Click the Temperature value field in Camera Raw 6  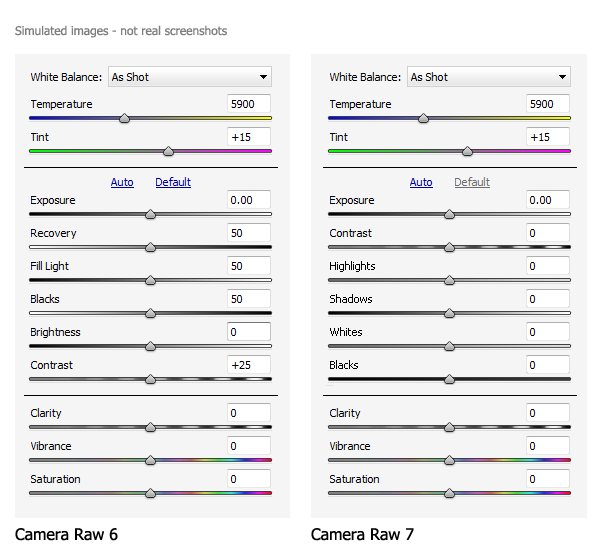click(x=249, y=104)
